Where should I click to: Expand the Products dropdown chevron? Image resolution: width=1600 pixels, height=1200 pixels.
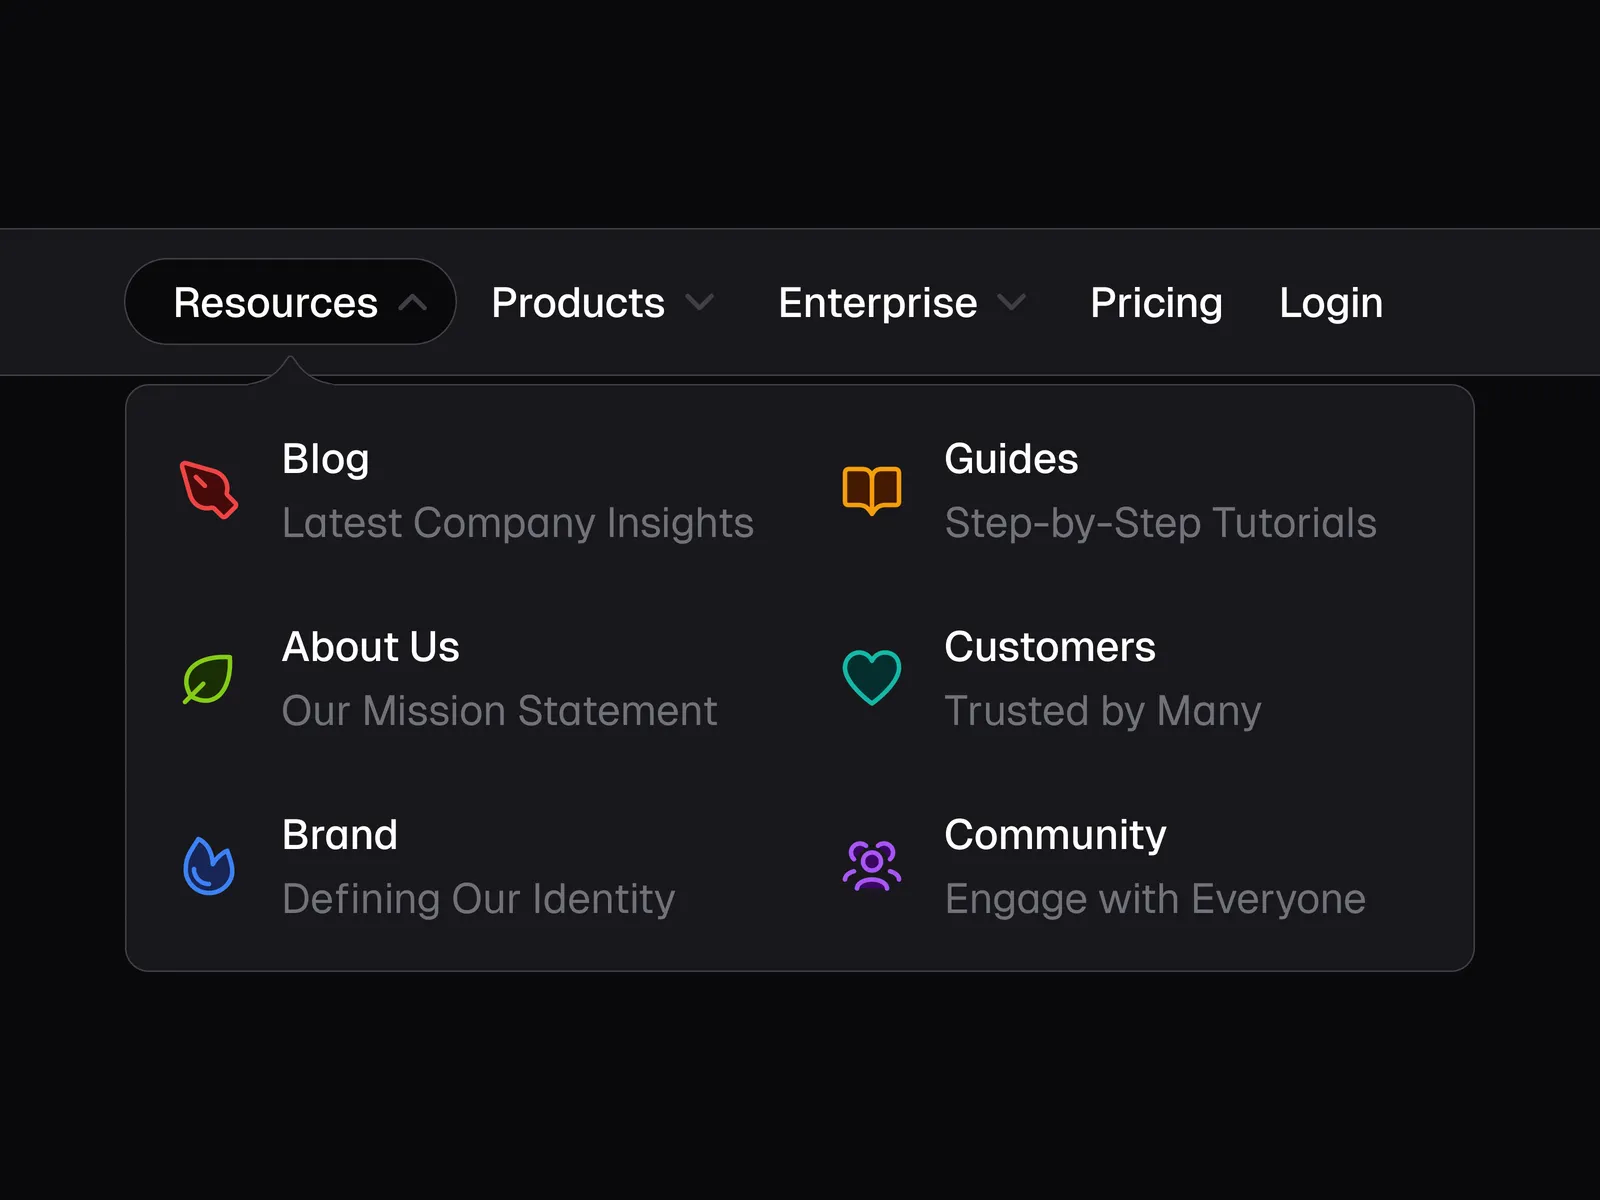699,302
